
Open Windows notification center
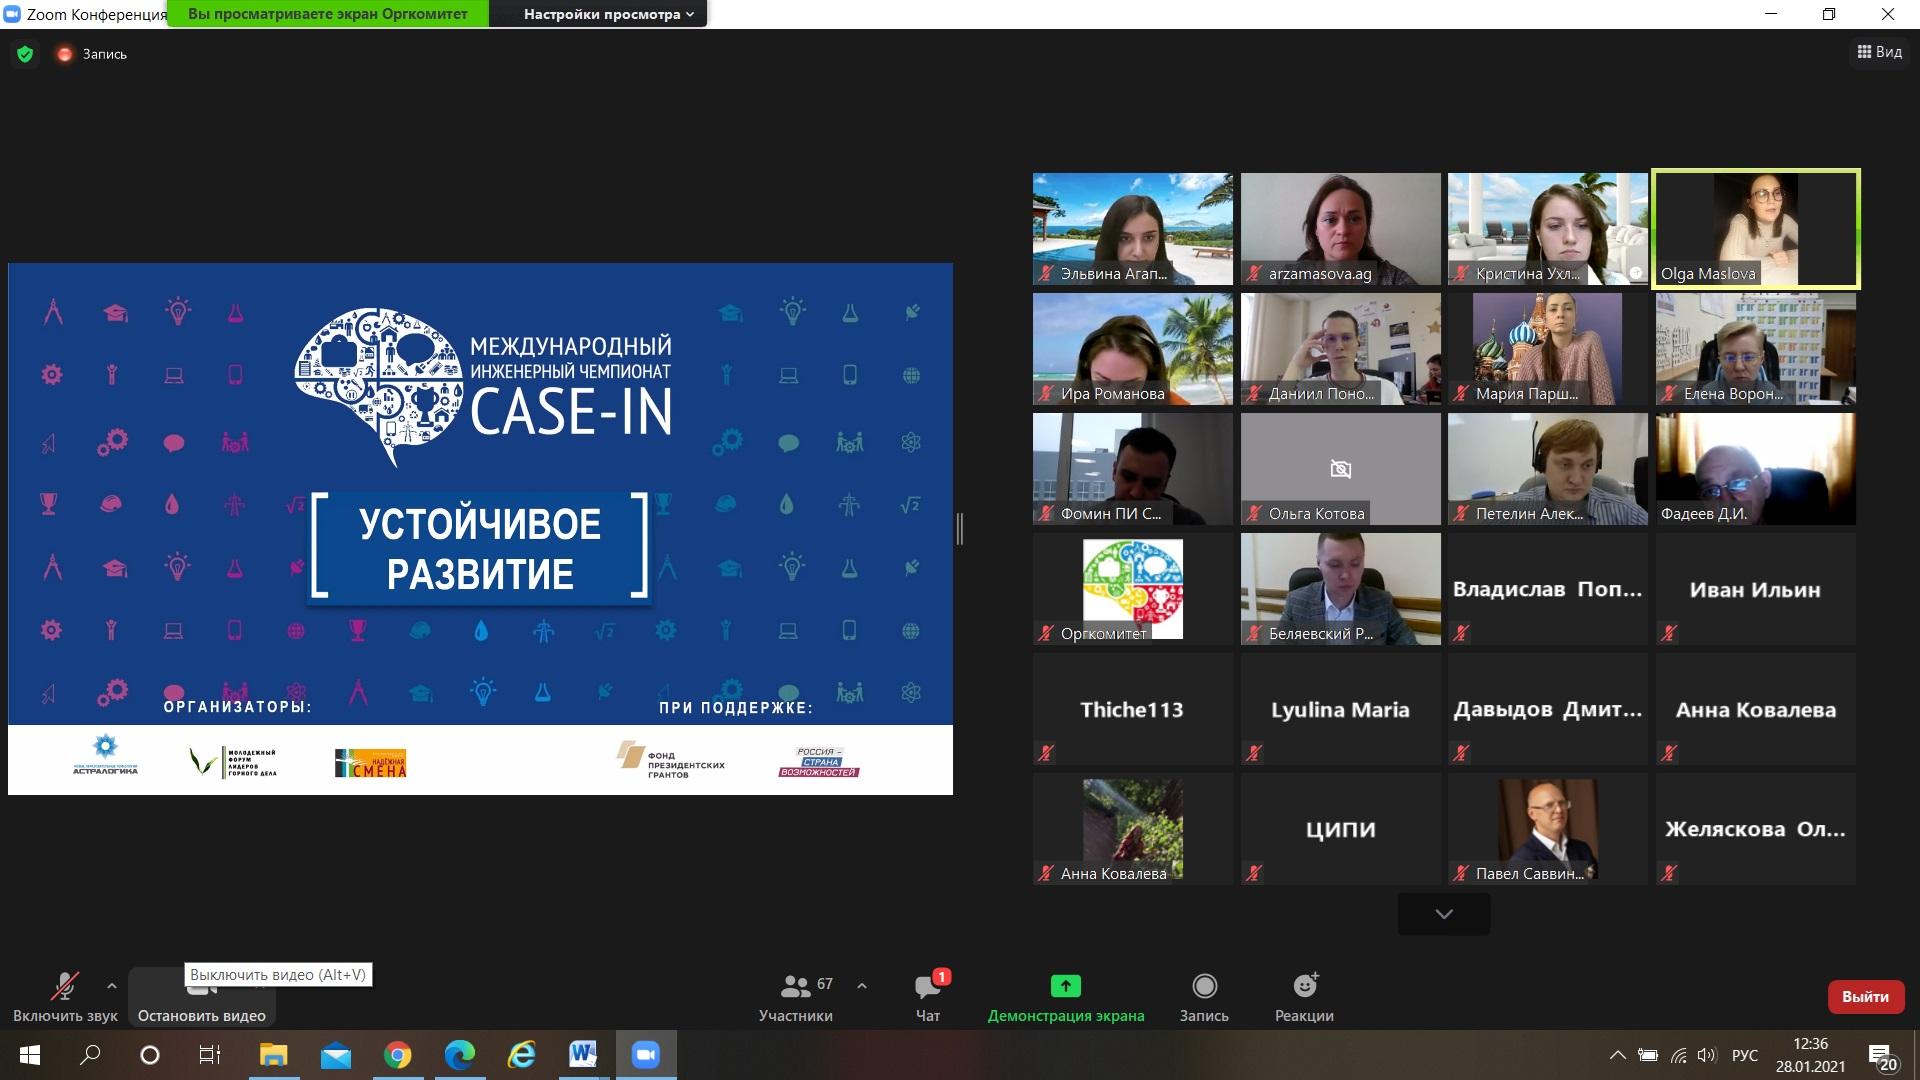[x=1883, y=1056]
